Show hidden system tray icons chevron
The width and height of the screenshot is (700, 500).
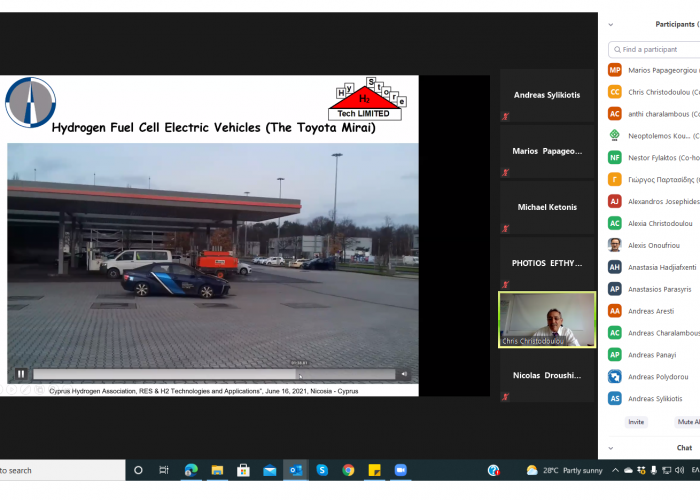(615, 470)
